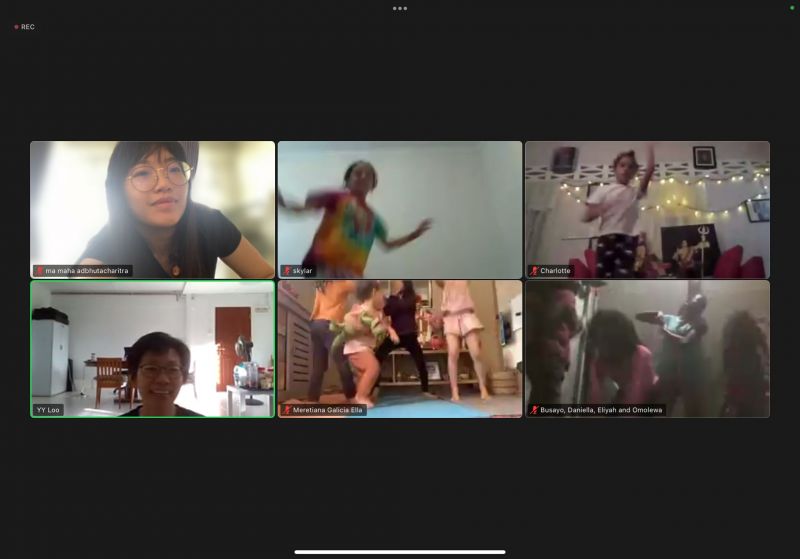Viewport: 800px width, 559px height.
Task: Select Busayo, Daniella, Eliyah and Omolewa's tile
Action: 647,349
